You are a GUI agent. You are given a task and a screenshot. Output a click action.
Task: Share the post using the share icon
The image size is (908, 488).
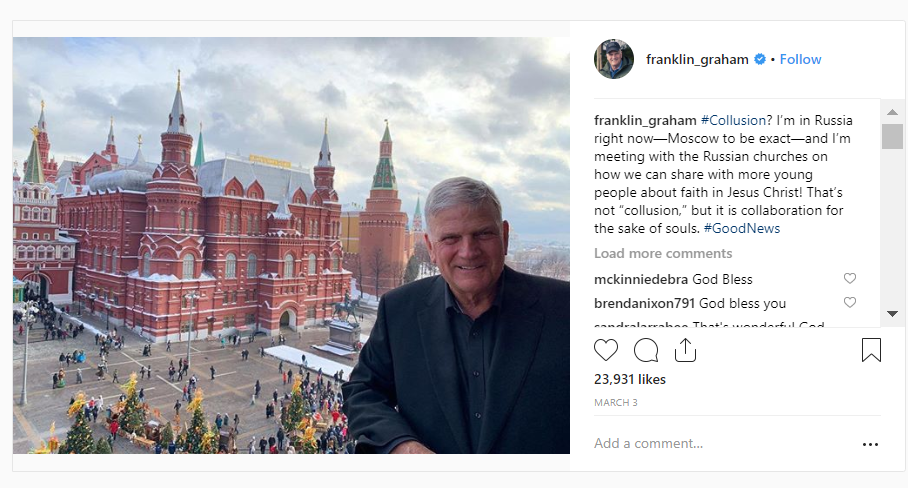(685, 350)
